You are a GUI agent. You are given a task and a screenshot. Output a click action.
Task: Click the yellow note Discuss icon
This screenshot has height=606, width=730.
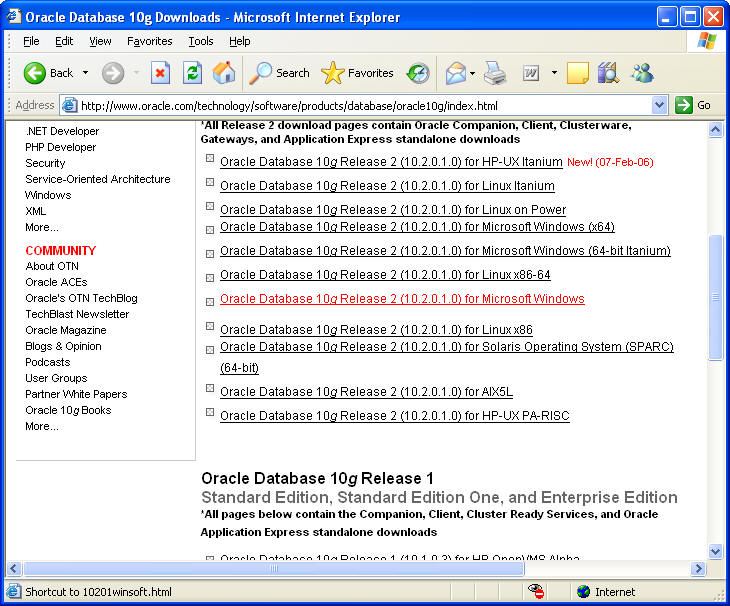coord(578,73)
